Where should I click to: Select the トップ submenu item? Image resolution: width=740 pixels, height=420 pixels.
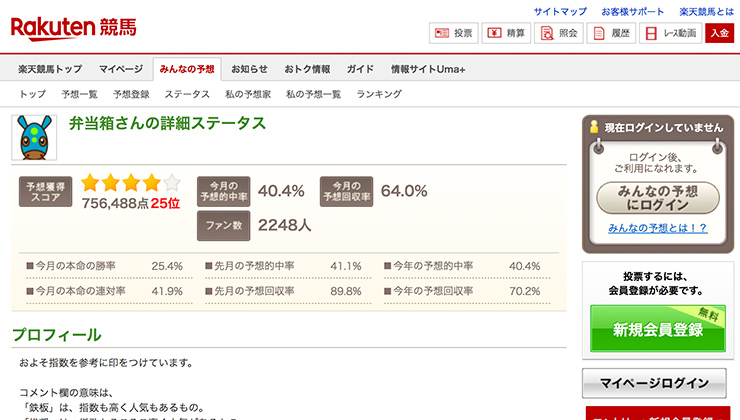pos(33,94)
